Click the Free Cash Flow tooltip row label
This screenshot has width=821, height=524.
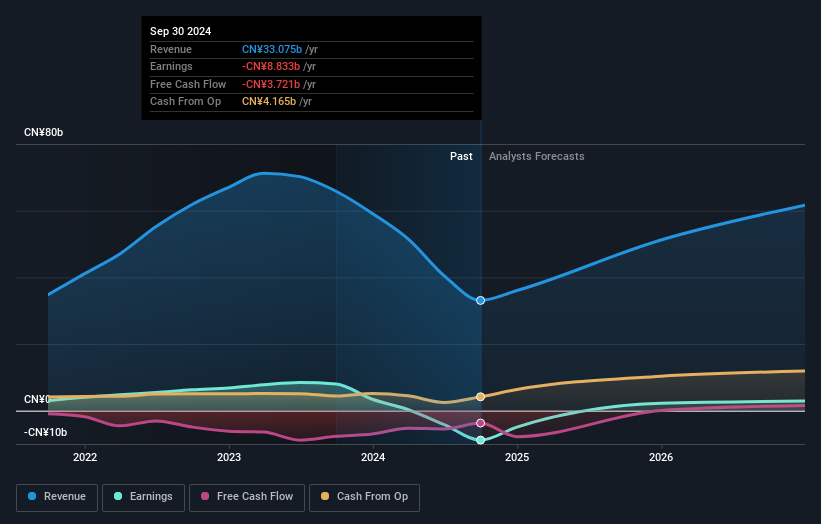point(188,84)
